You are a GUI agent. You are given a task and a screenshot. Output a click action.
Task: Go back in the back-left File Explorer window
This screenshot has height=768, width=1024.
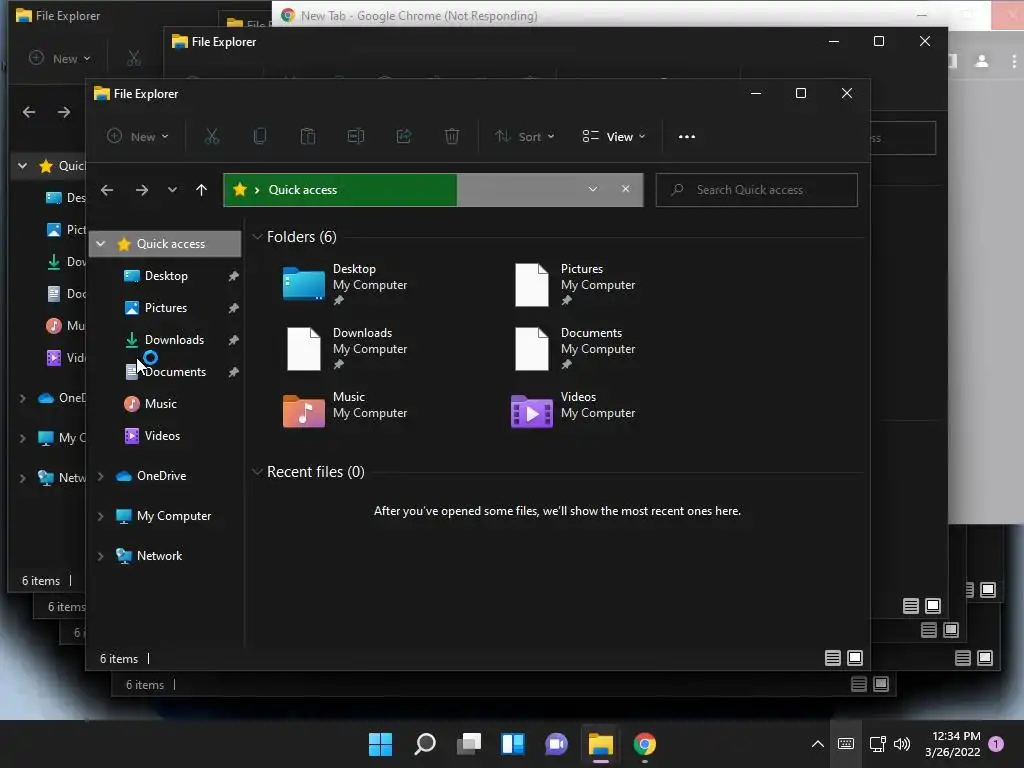[29, 112]
